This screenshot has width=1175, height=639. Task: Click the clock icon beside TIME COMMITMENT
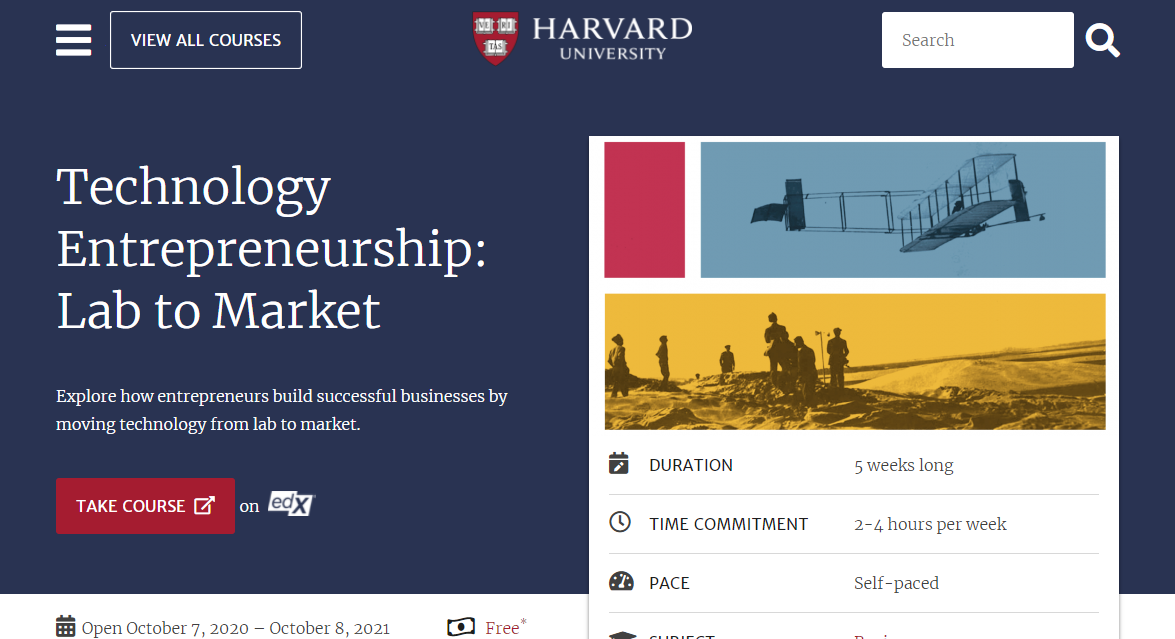[619, 523]
